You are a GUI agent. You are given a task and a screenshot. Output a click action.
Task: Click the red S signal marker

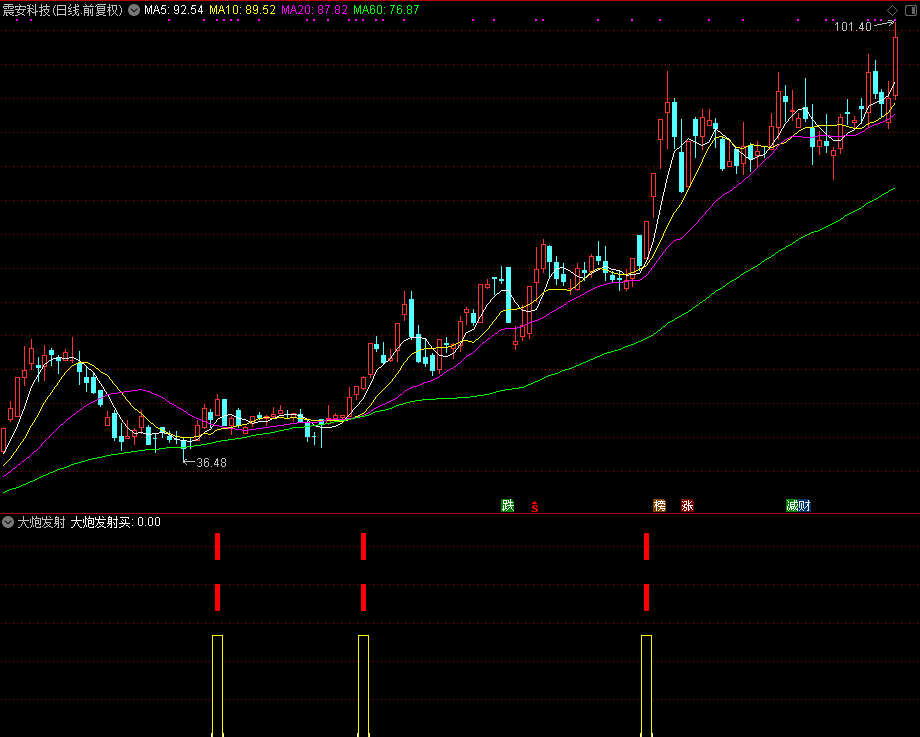(535, 506)
